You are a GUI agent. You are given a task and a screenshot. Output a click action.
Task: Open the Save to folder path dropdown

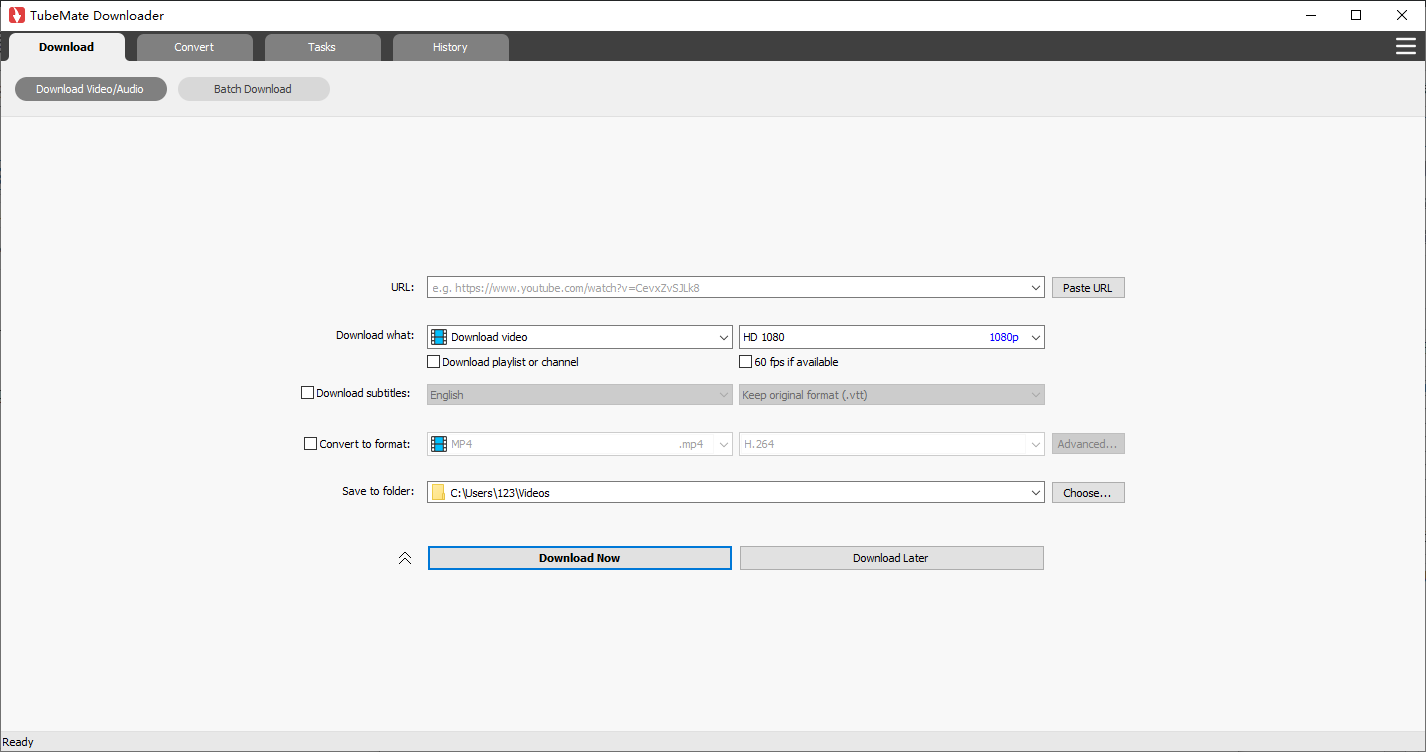pos(1036,492)
